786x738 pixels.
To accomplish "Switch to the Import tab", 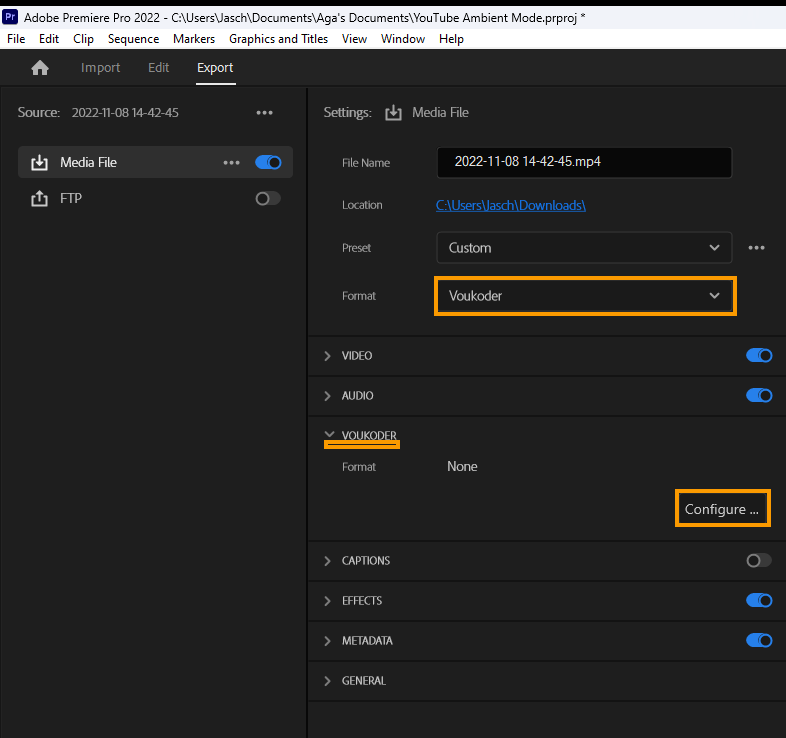I will pos(100,68).
